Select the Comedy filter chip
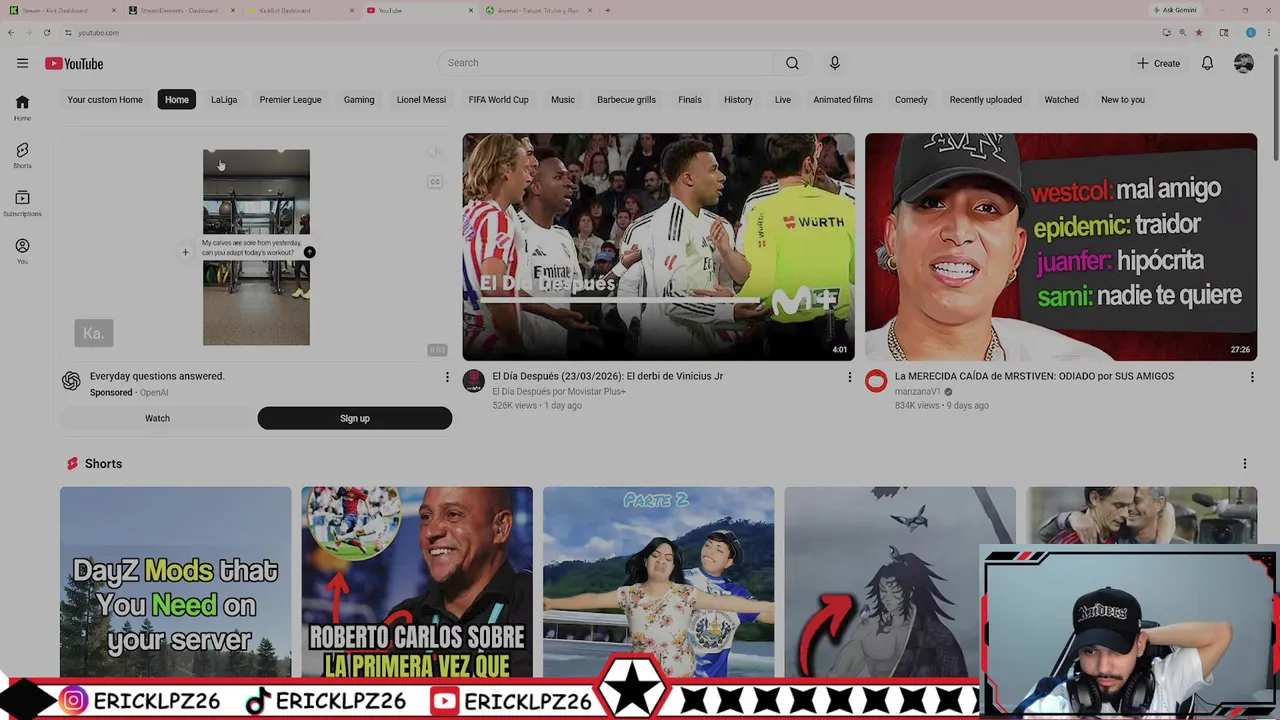Image resolution: width=1280 pixels, height=720 pixels. click(x=911, y=100)
